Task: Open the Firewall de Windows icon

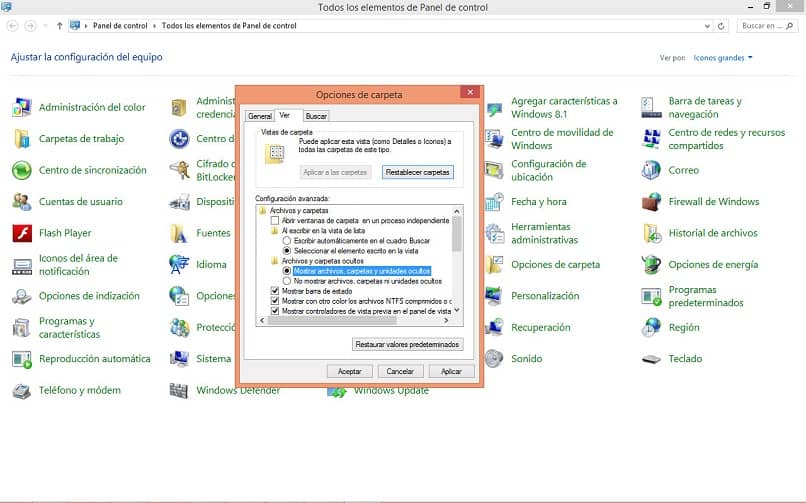Action: 651,201
